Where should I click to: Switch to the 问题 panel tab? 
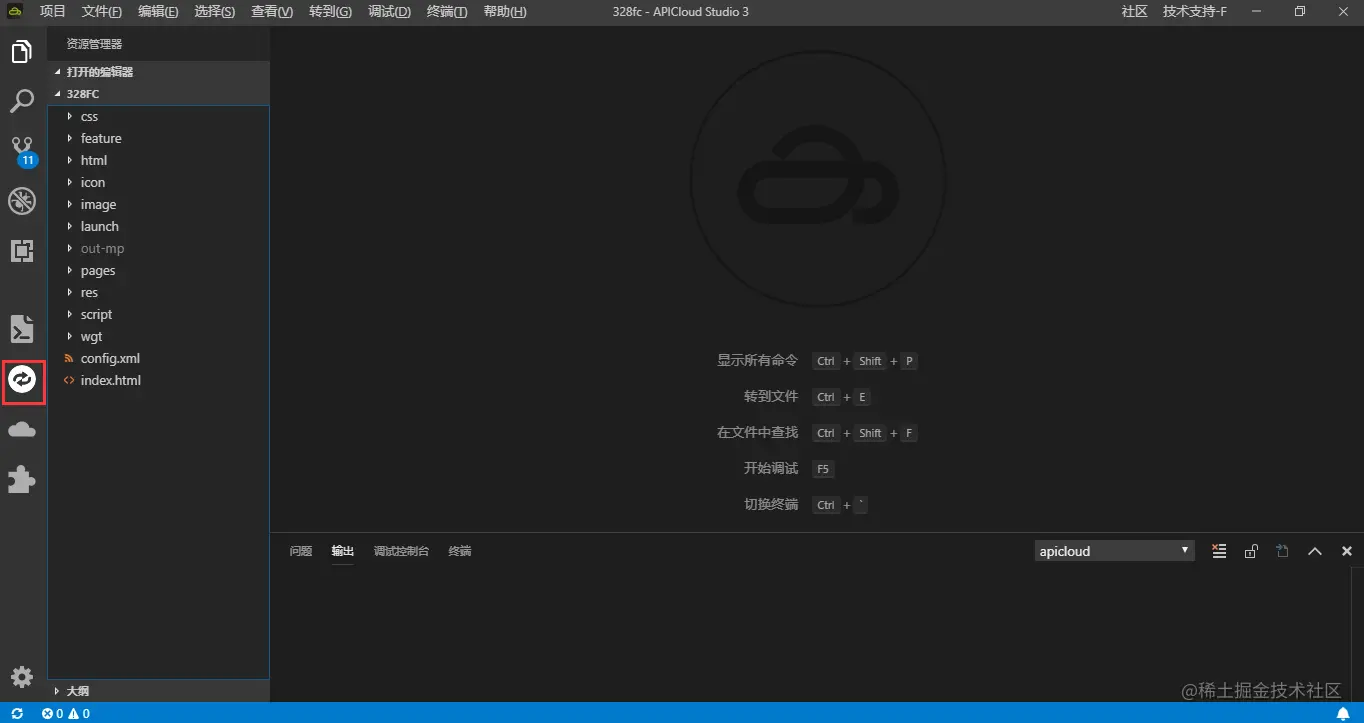pos(301,551)
